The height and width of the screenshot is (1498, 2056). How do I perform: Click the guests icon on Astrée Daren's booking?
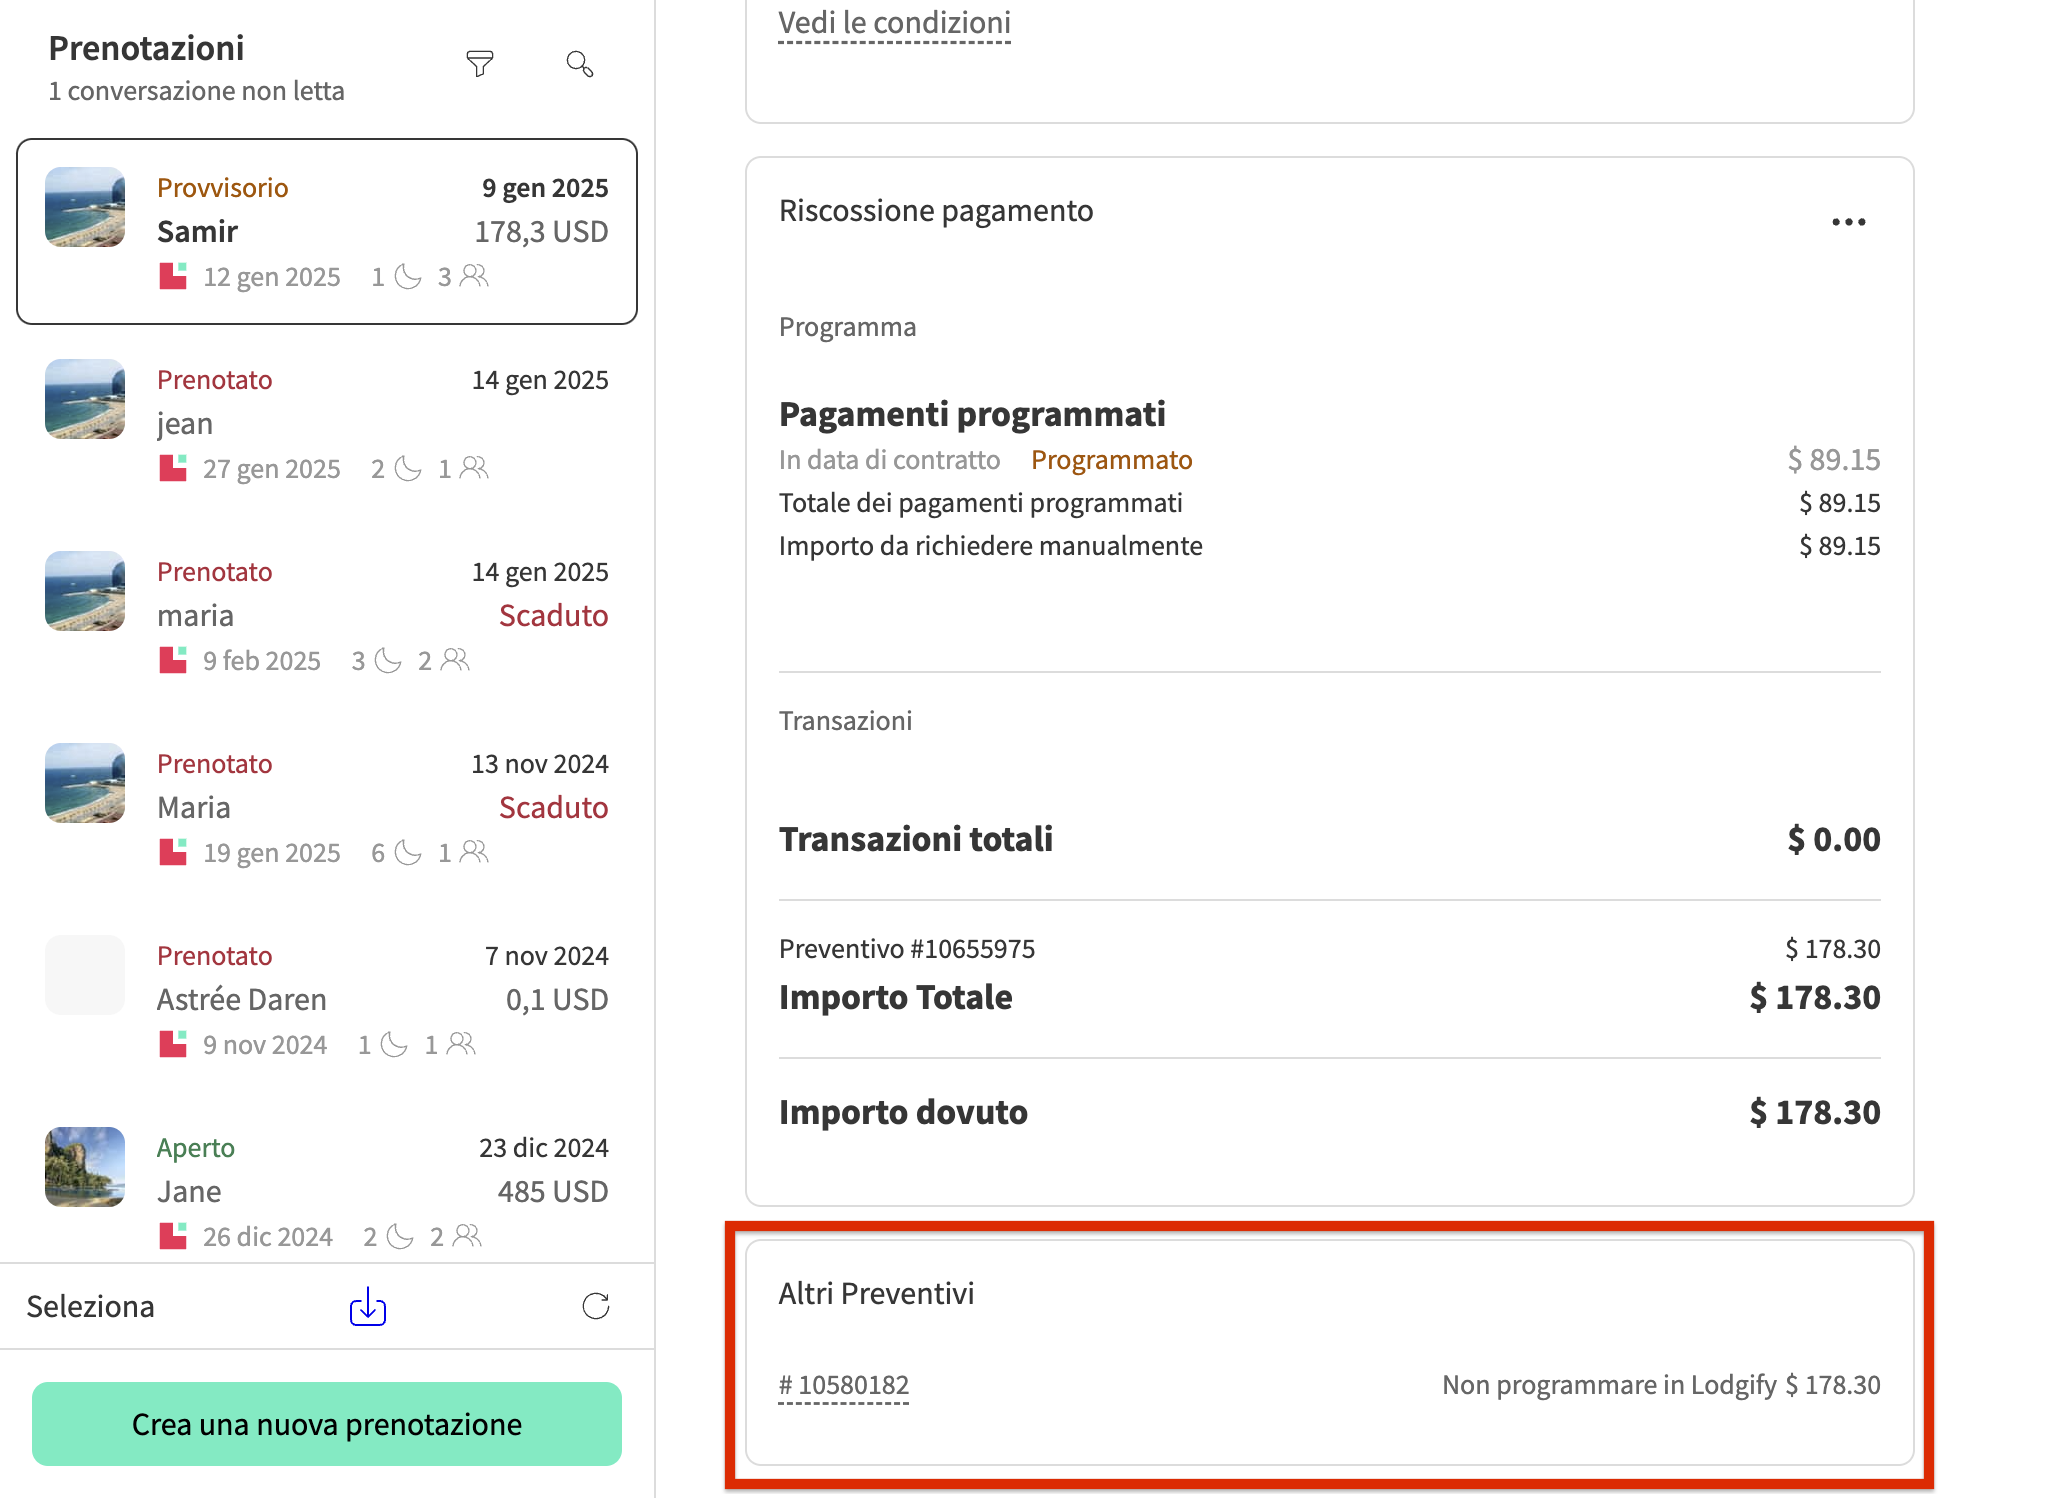point(461,1044)
